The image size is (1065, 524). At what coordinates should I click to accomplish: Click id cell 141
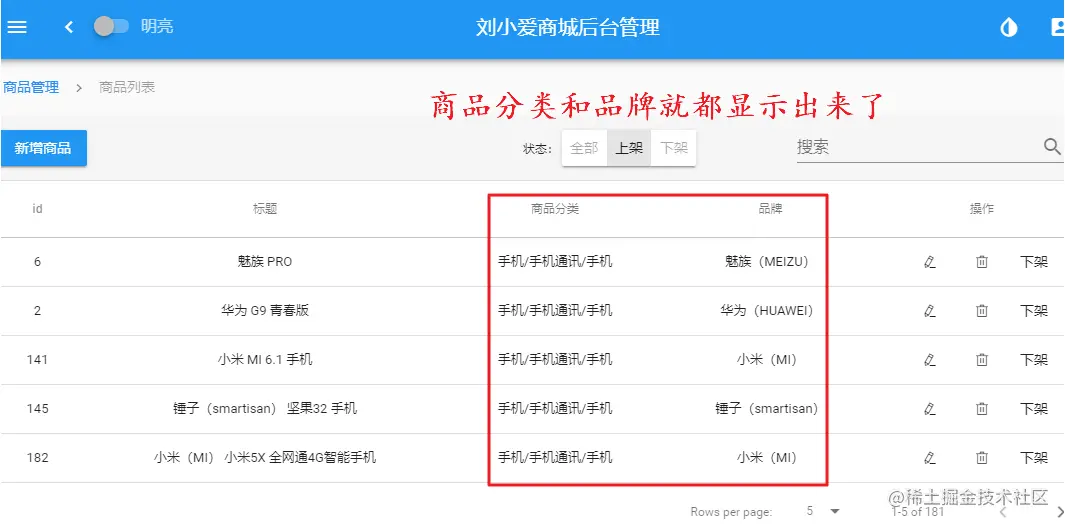point(37,360)
